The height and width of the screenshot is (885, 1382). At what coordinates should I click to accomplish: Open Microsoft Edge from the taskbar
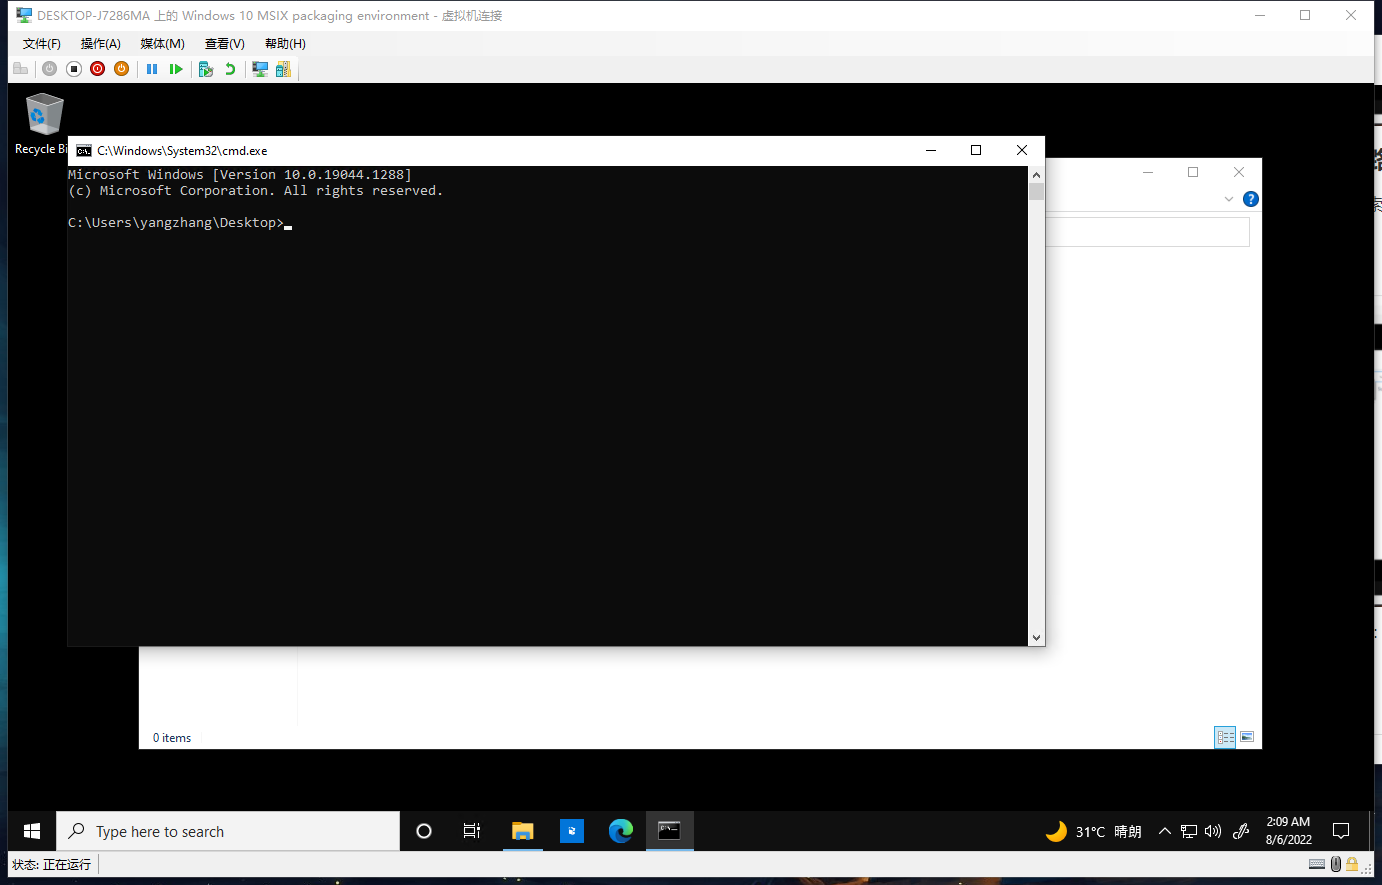[x=621, y=831]
